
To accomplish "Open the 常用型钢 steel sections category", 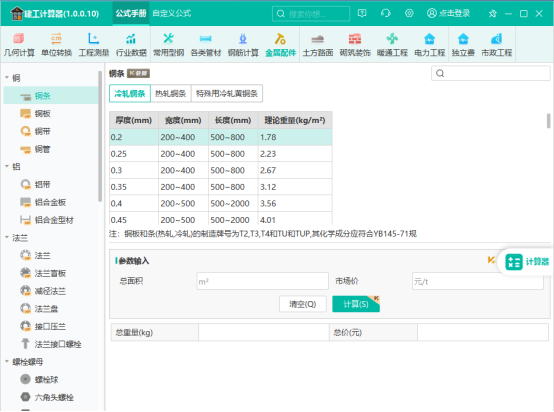I will pos(169,45).
